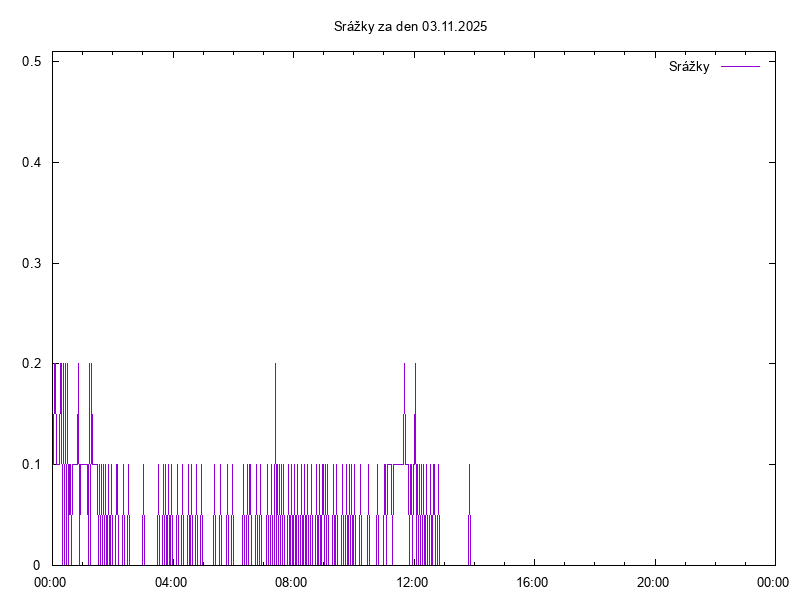Image resolution: width=800 pixels, height=600 pixels.
Task: Click the 0.3 y-axis tick label
Action: [31, 263]
